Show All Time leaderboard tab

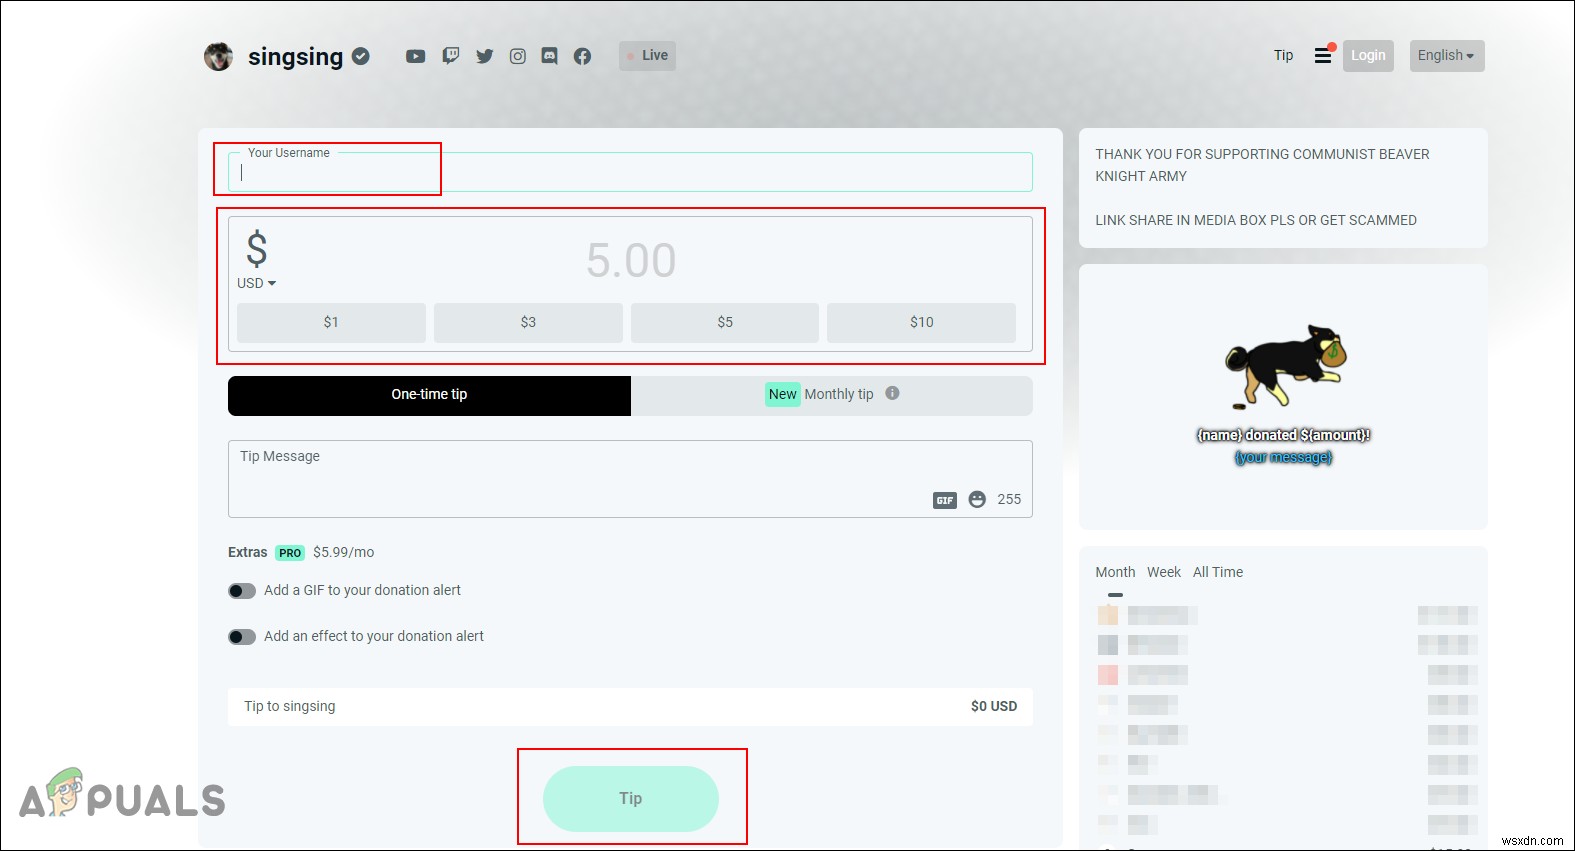[1218, 572]
